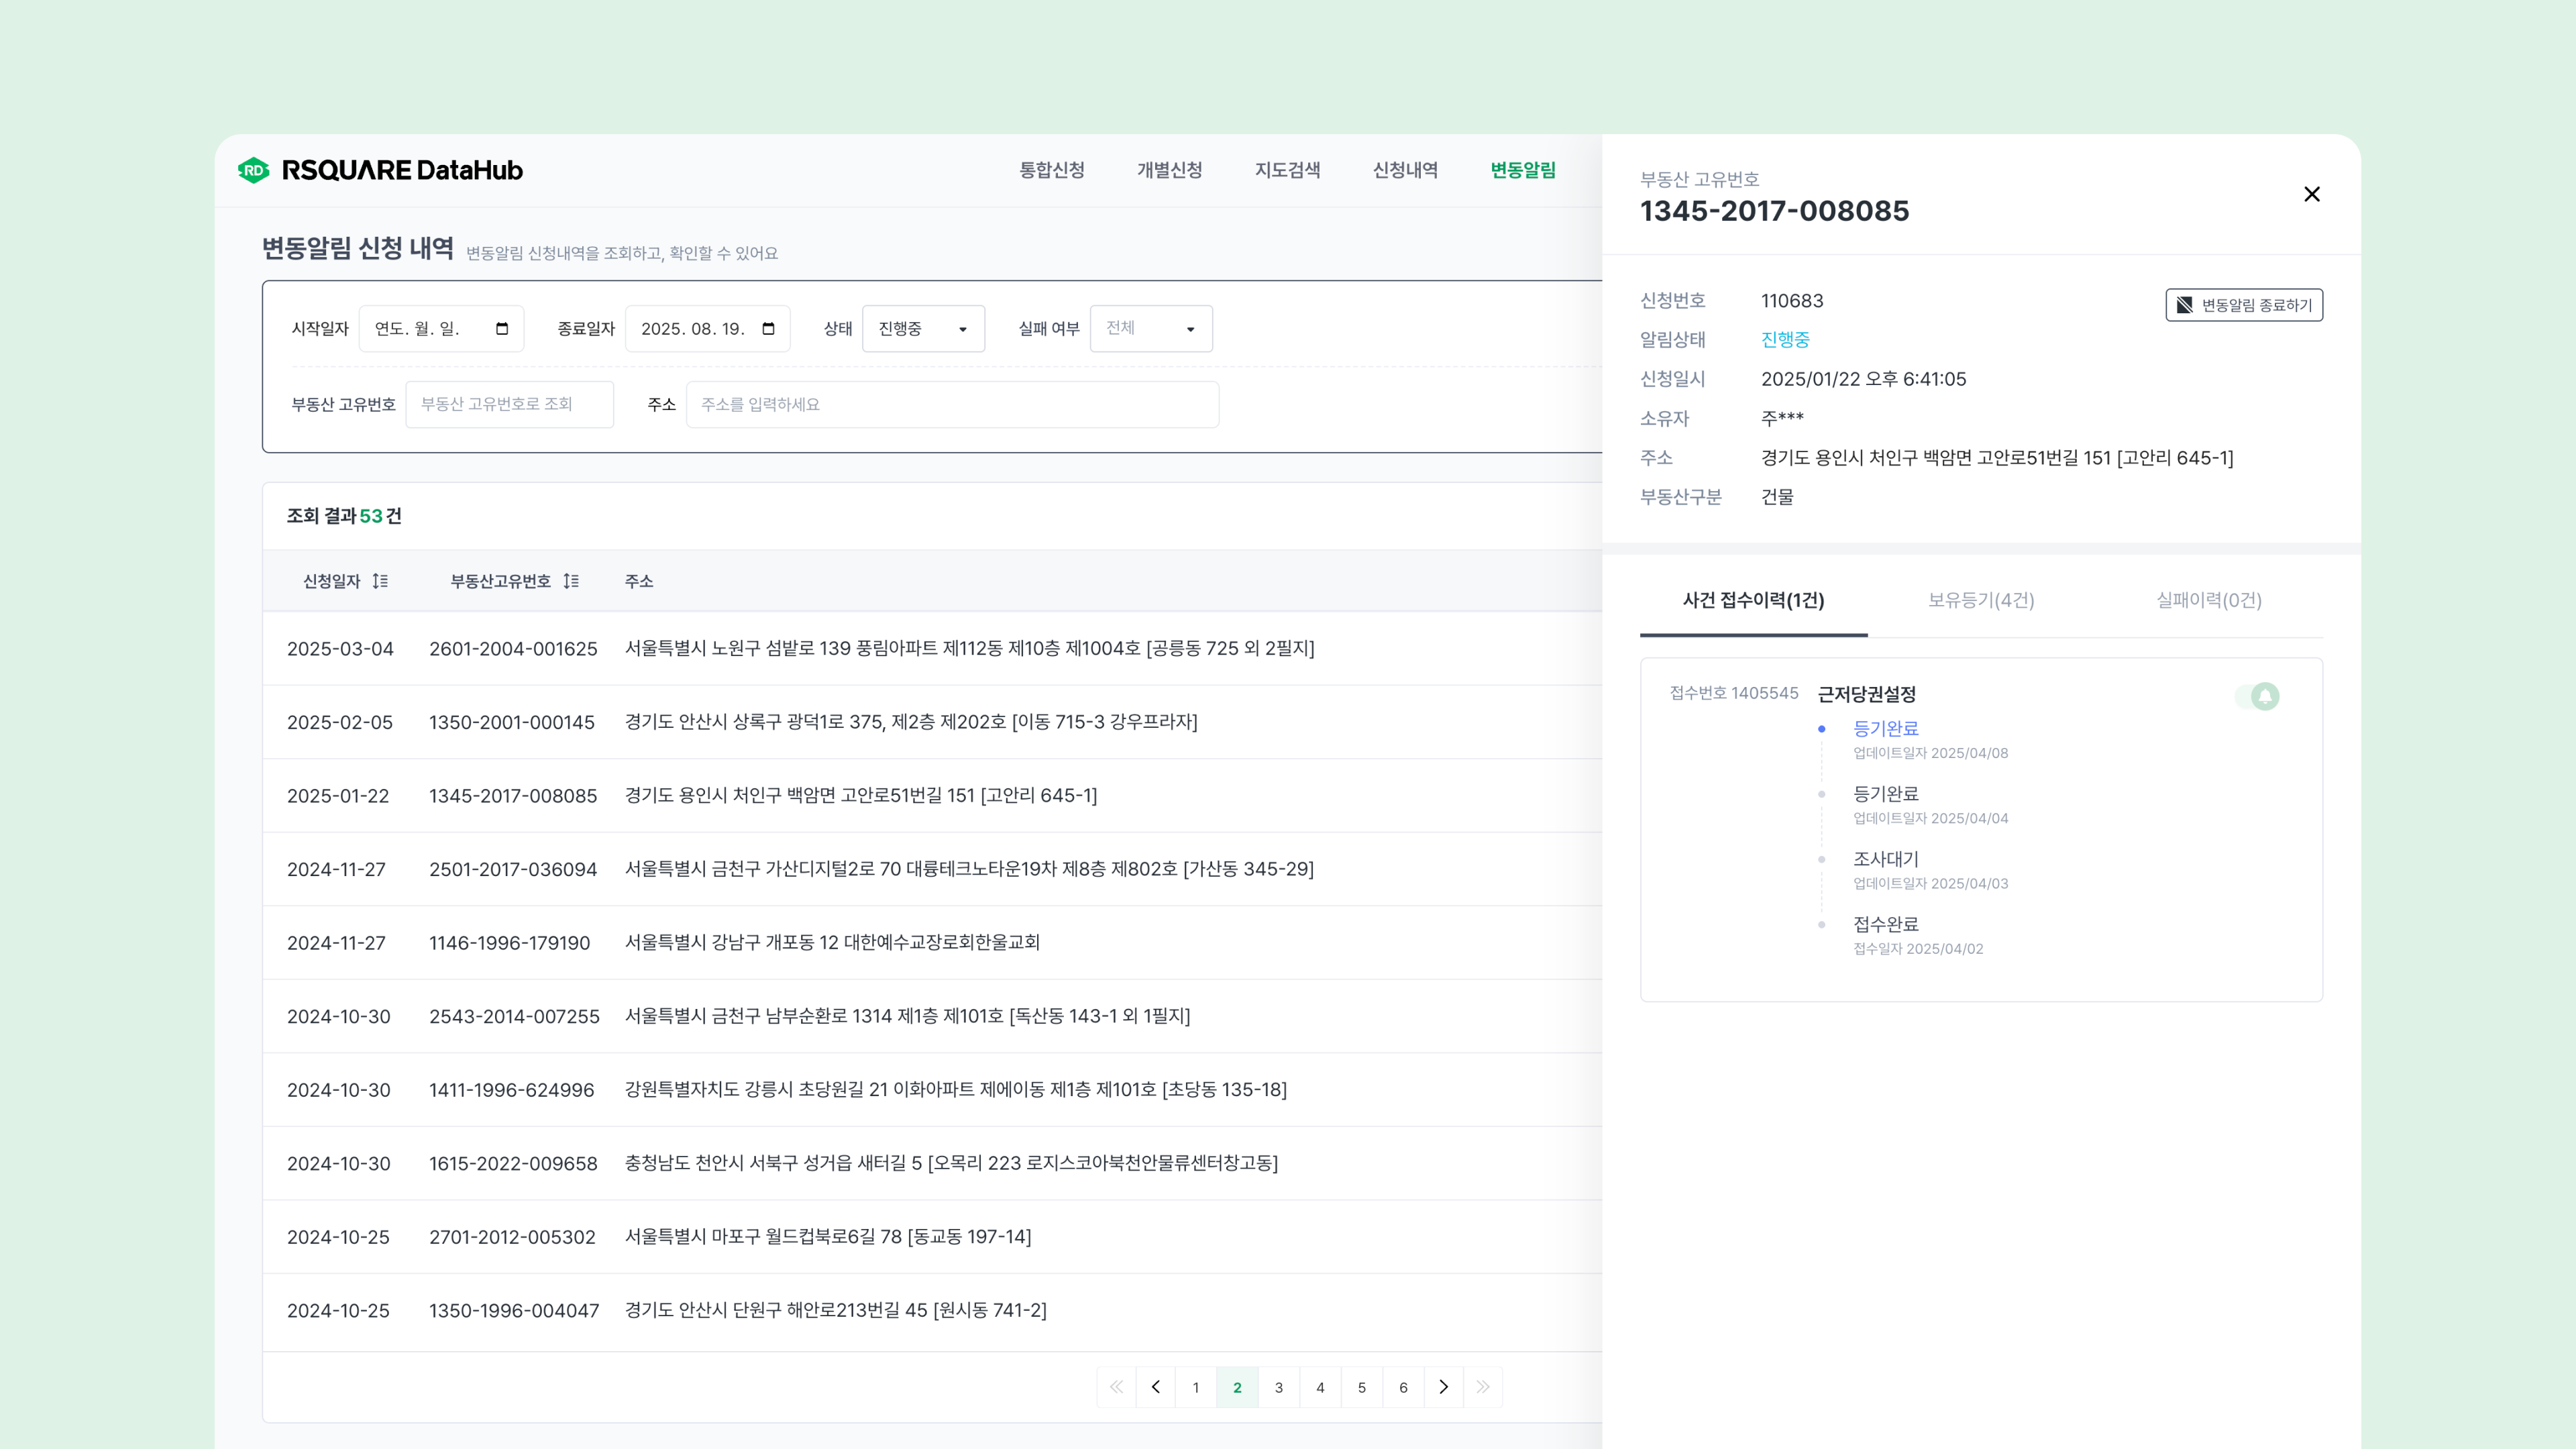Switch to 실패이력(0건) tab
Screen dimensions: 2576x1449
2208,600
